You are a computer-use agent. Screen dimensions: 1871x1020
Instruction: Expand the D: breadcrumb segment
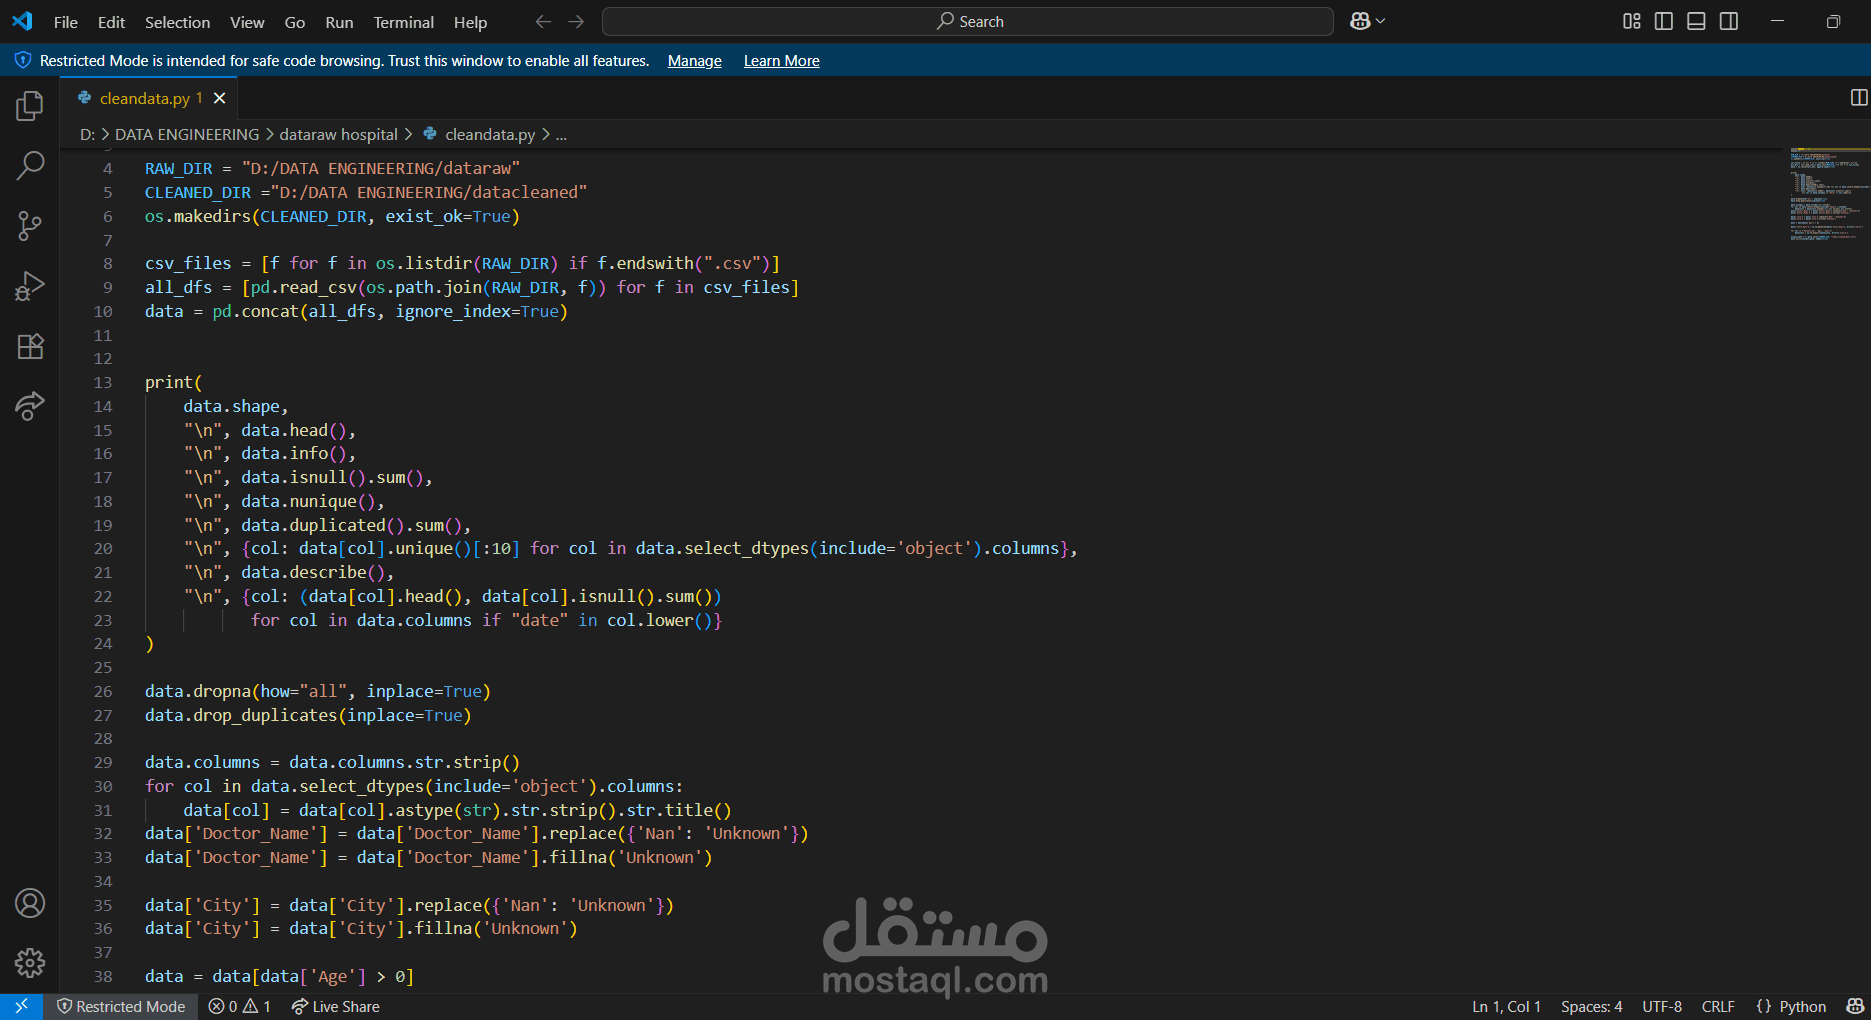[x=87, y=134]
